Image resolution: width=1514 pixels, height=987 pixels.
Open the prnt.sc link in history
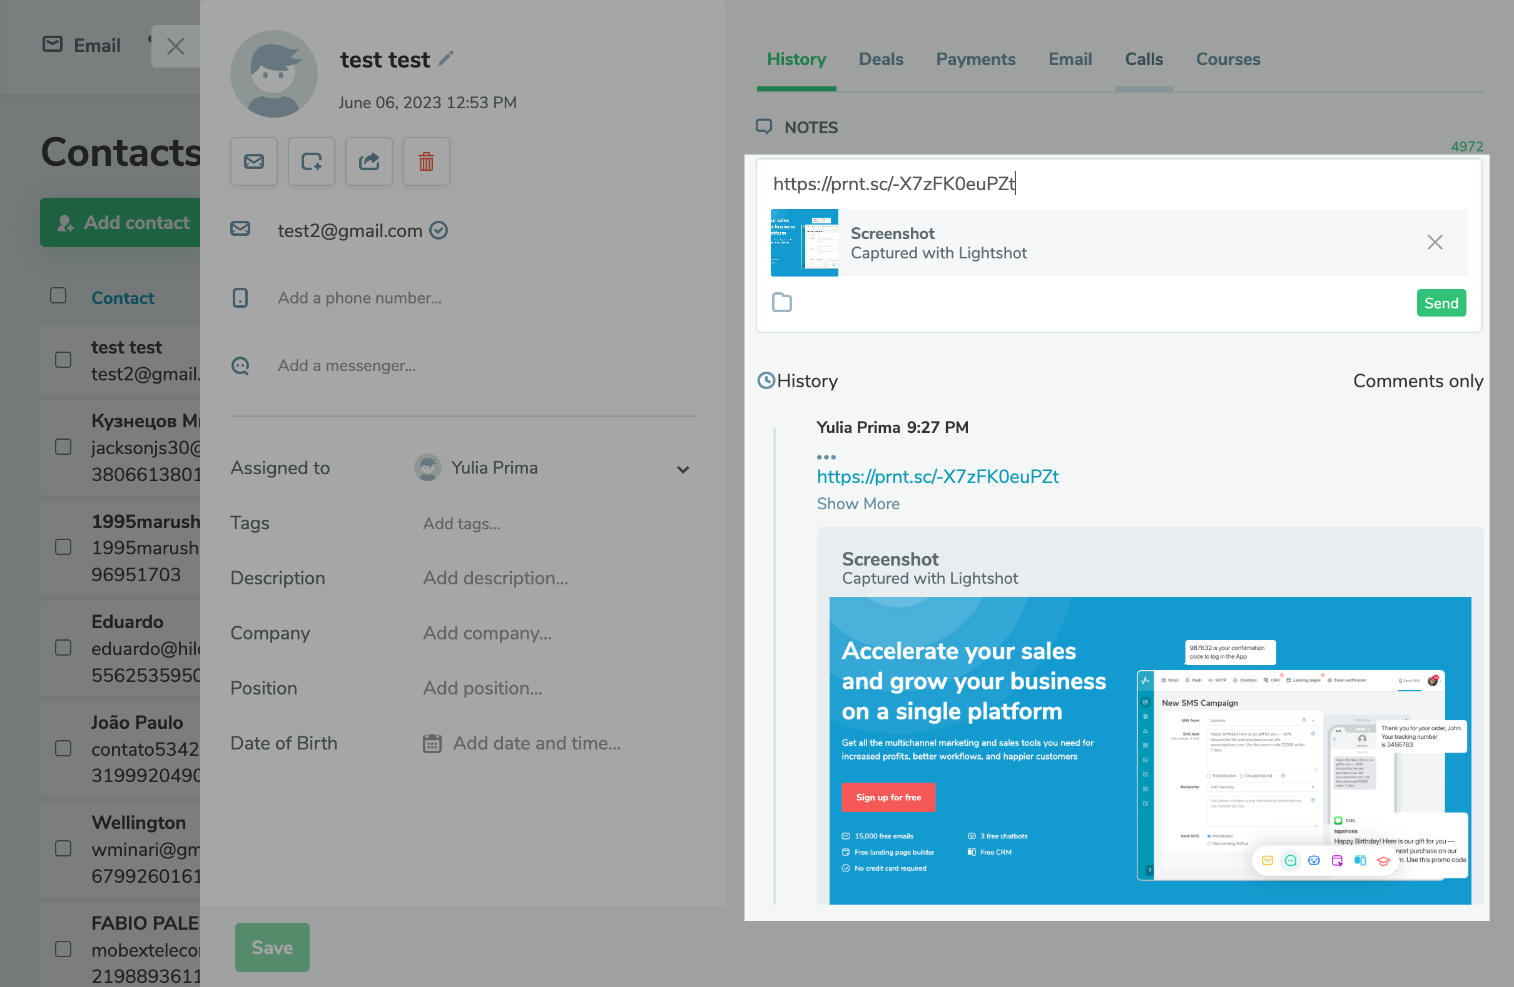coord(937,476)
